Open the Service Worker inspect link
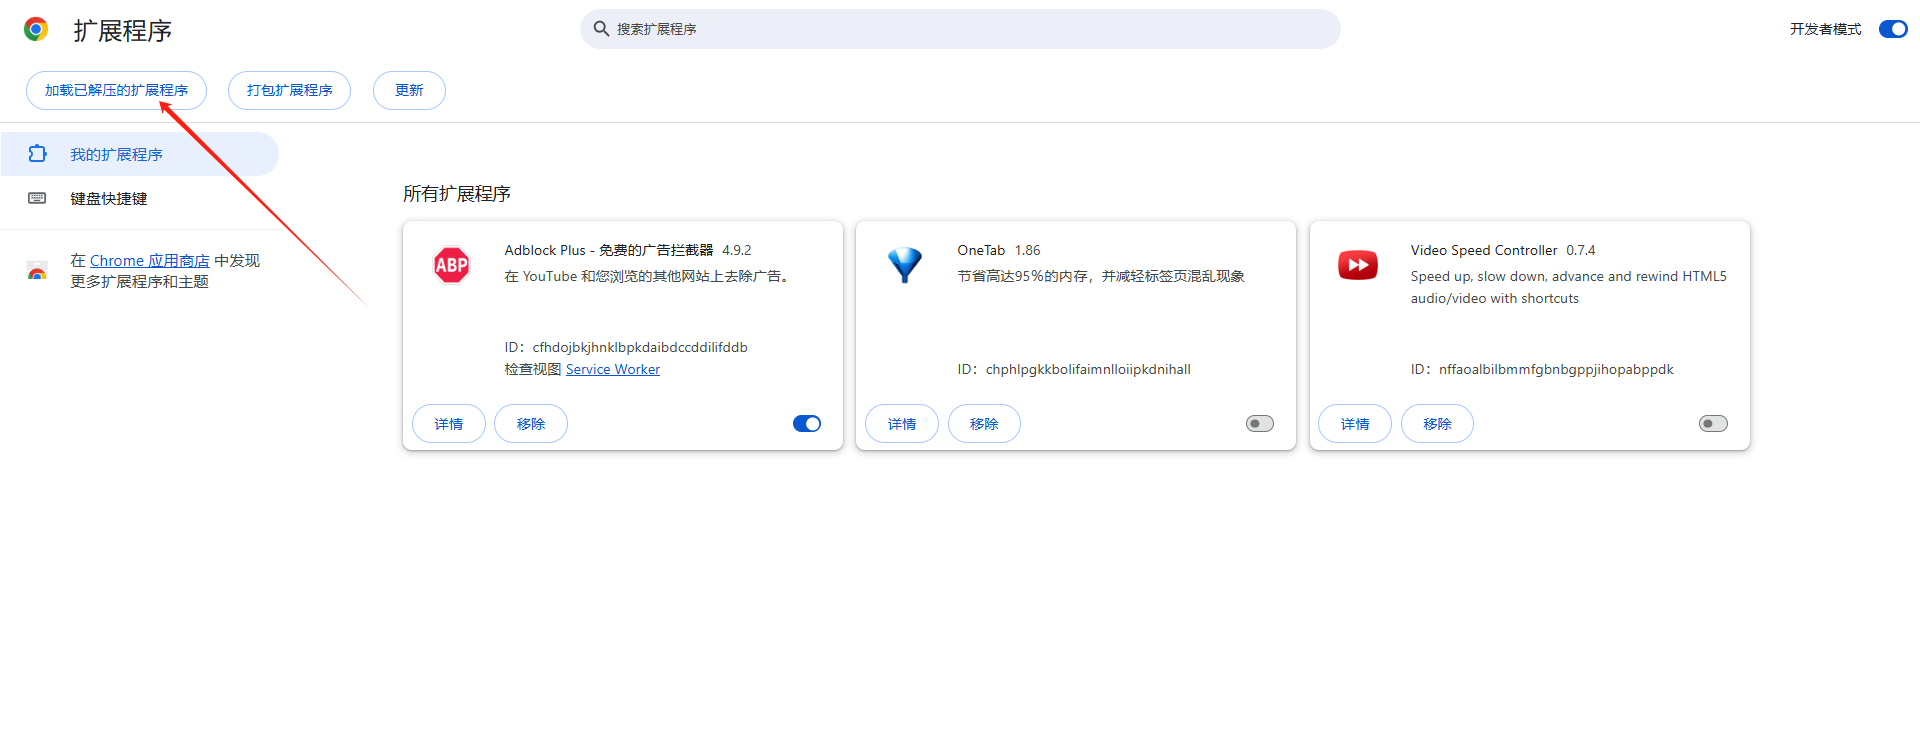 tap(612, 369)
